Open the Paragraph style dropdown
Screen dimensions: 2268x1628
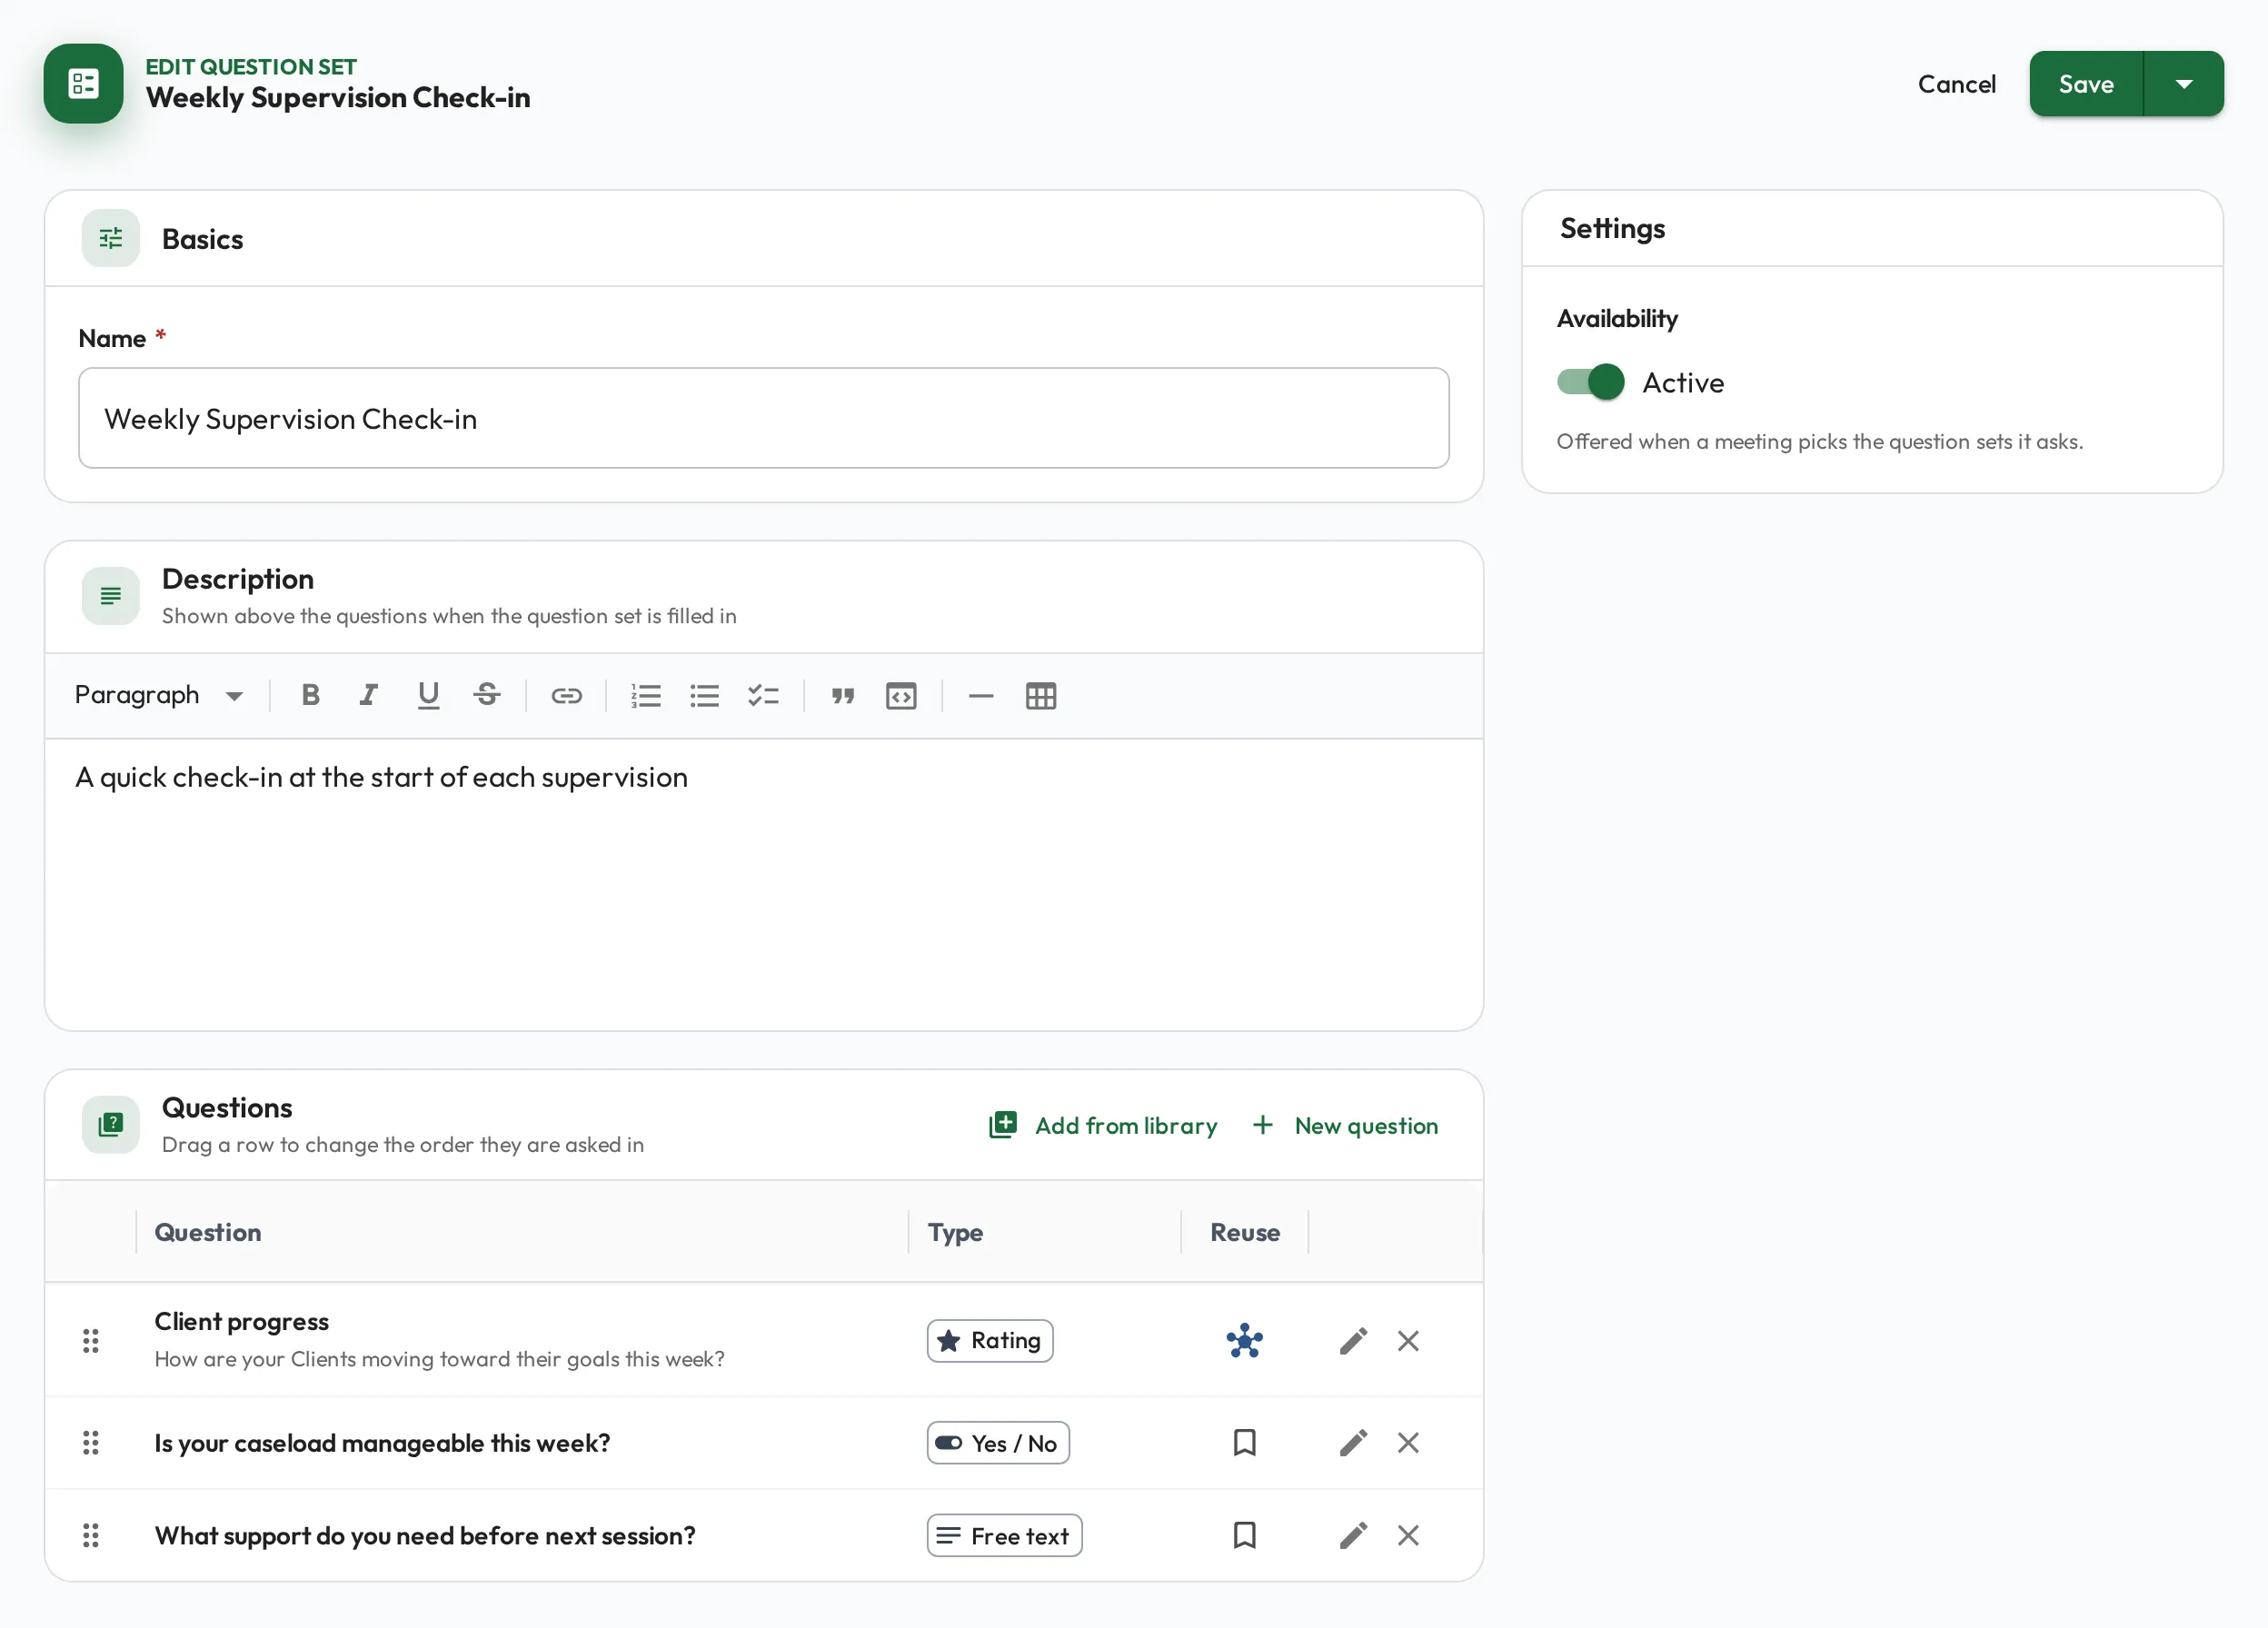click(158, 695)
